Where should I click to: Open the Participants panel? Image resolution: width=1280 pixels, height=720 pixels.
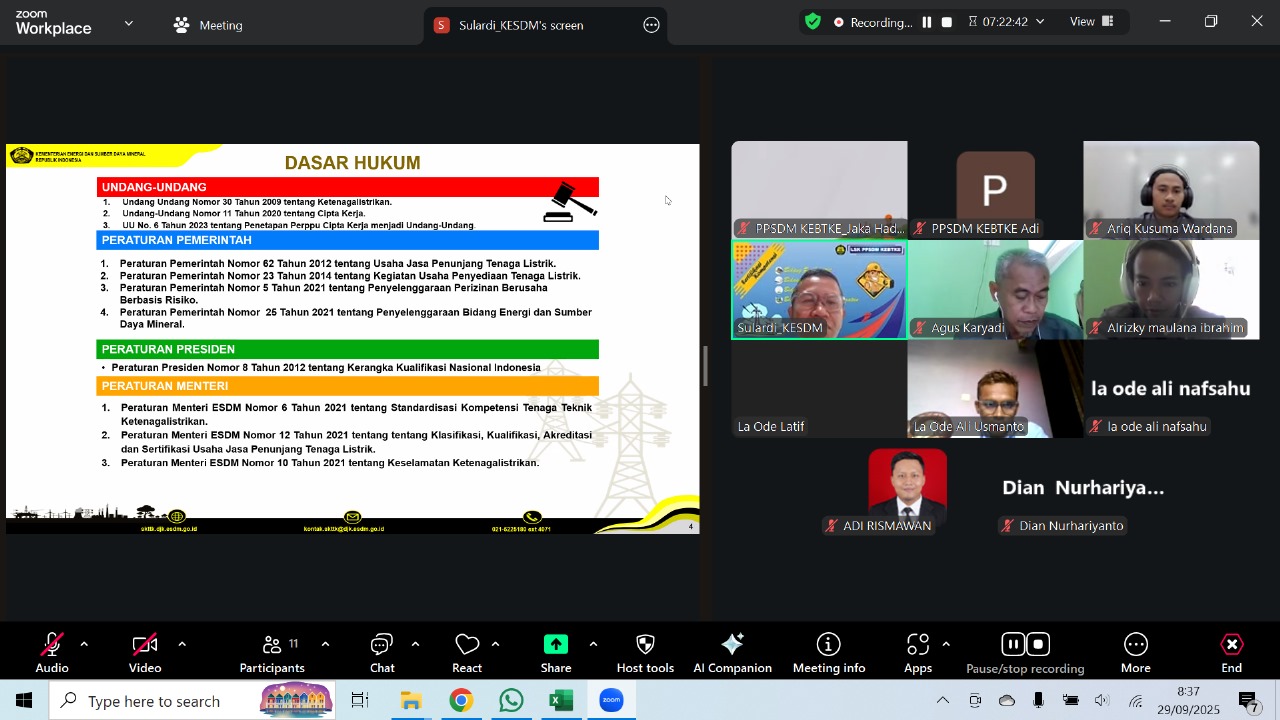click(272, 653)
